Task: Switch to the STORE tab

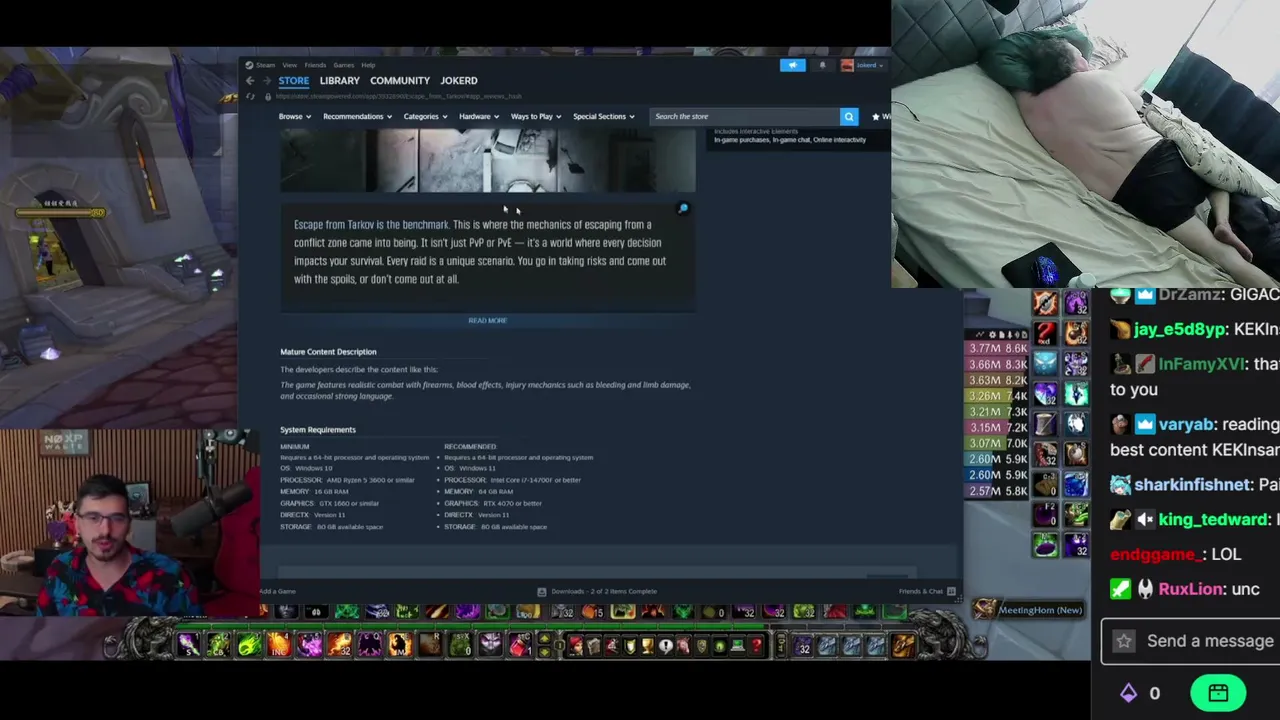Action: pos(294,80)
